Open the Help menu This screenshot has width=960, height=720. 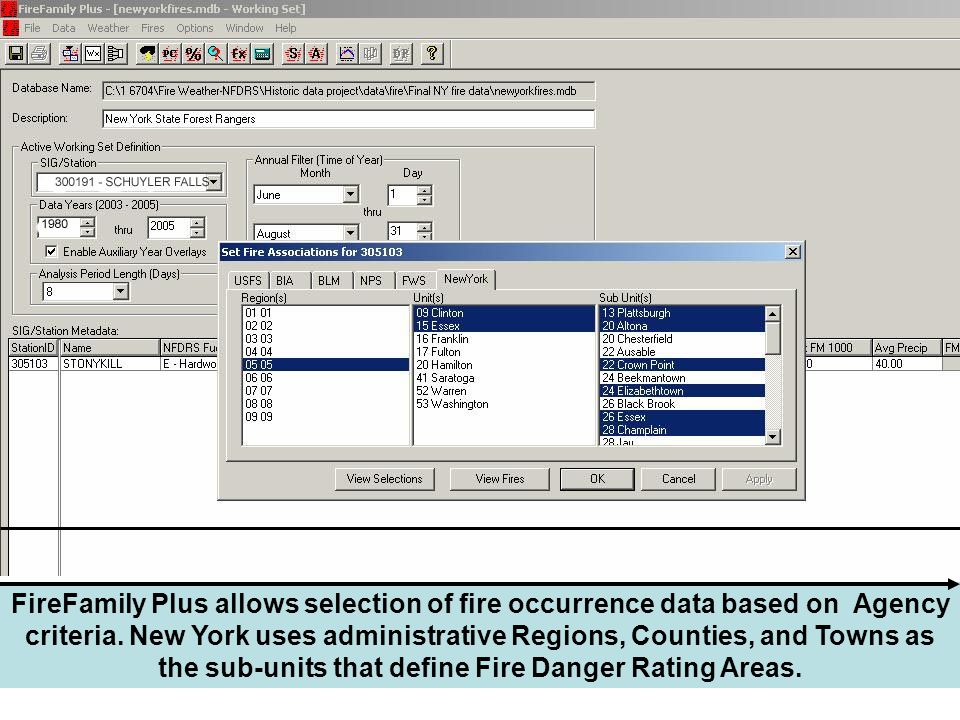[285, 28]
